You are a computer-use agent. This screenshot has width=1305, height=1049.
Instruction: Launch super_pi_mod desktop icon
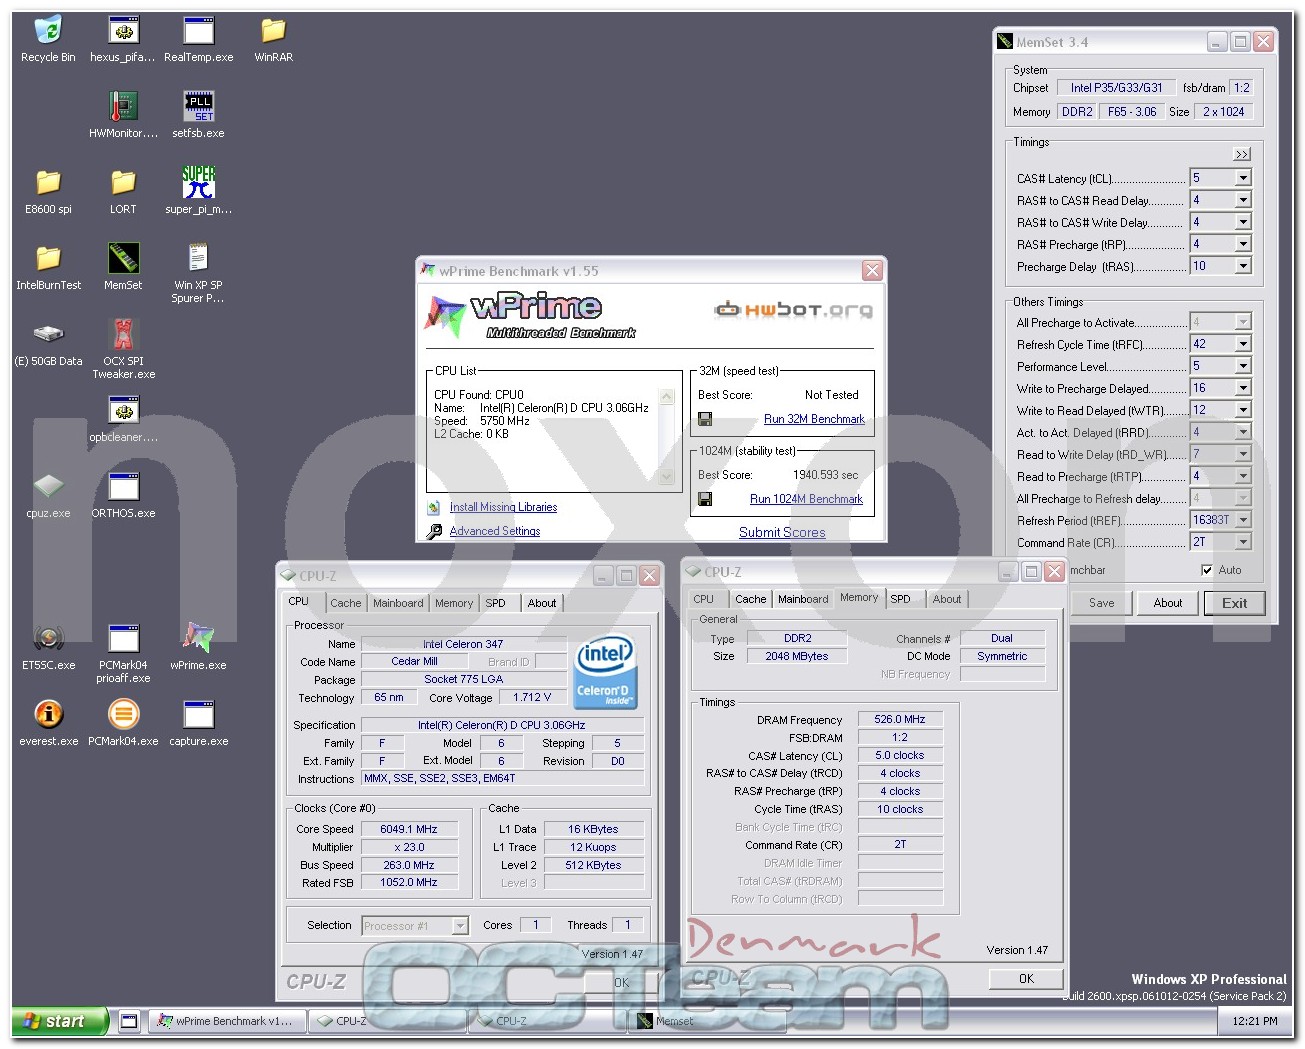(198, 191)
